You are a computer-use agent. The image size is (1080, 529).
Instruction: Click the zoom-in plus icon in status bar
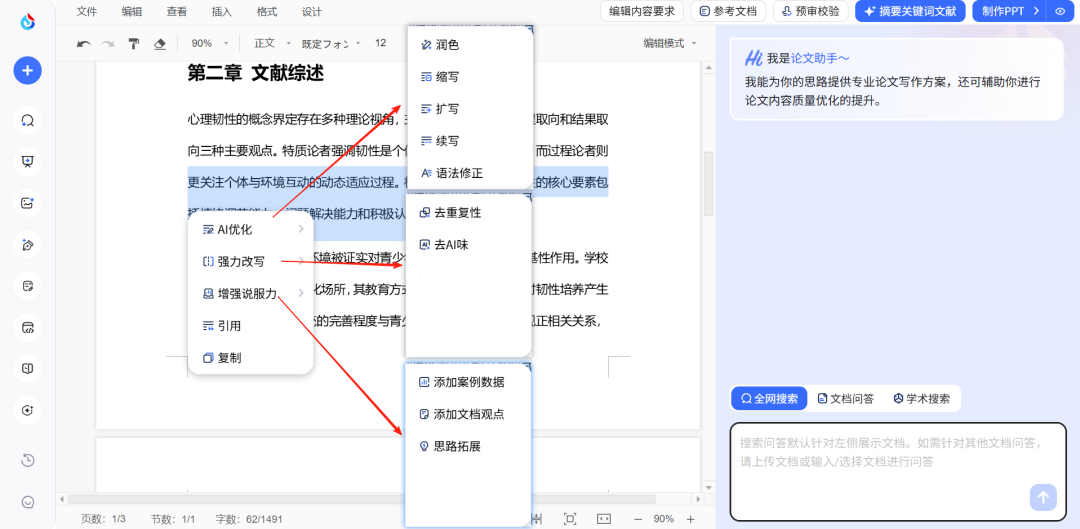(x=690, y=519)
